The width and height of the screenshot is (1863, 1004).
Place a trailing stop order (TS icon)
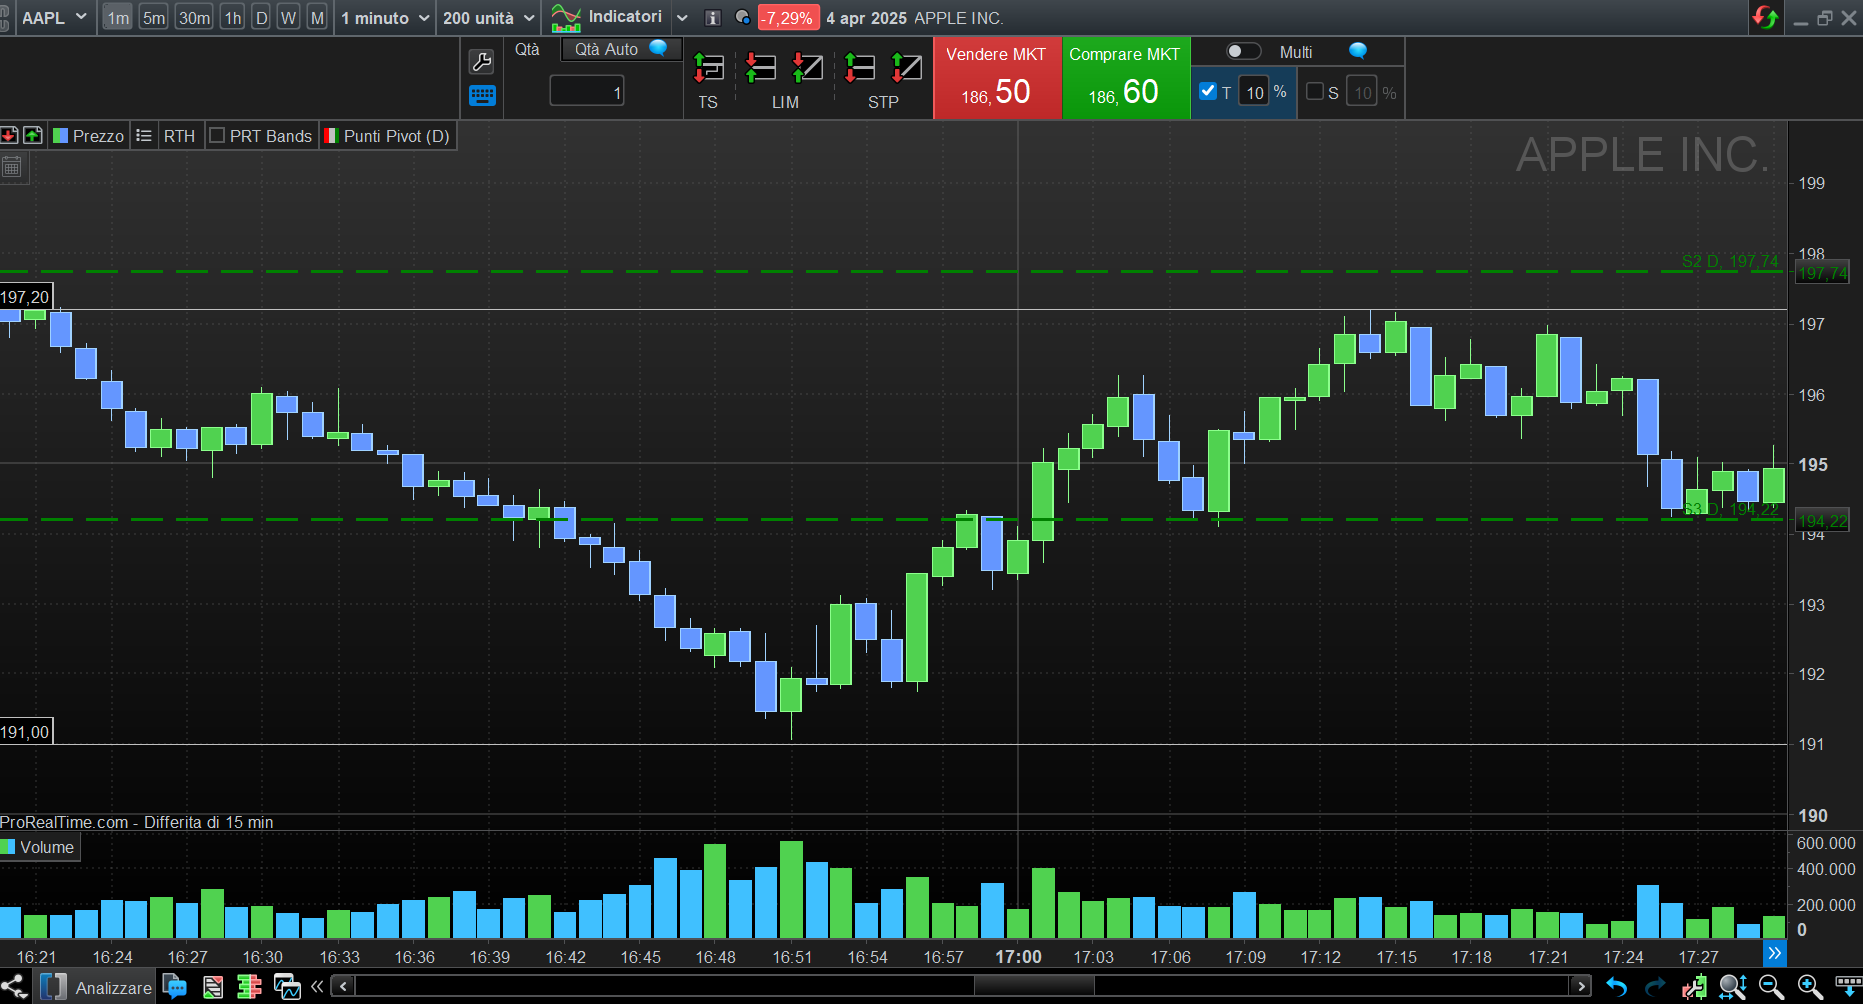tap(708, 68)
